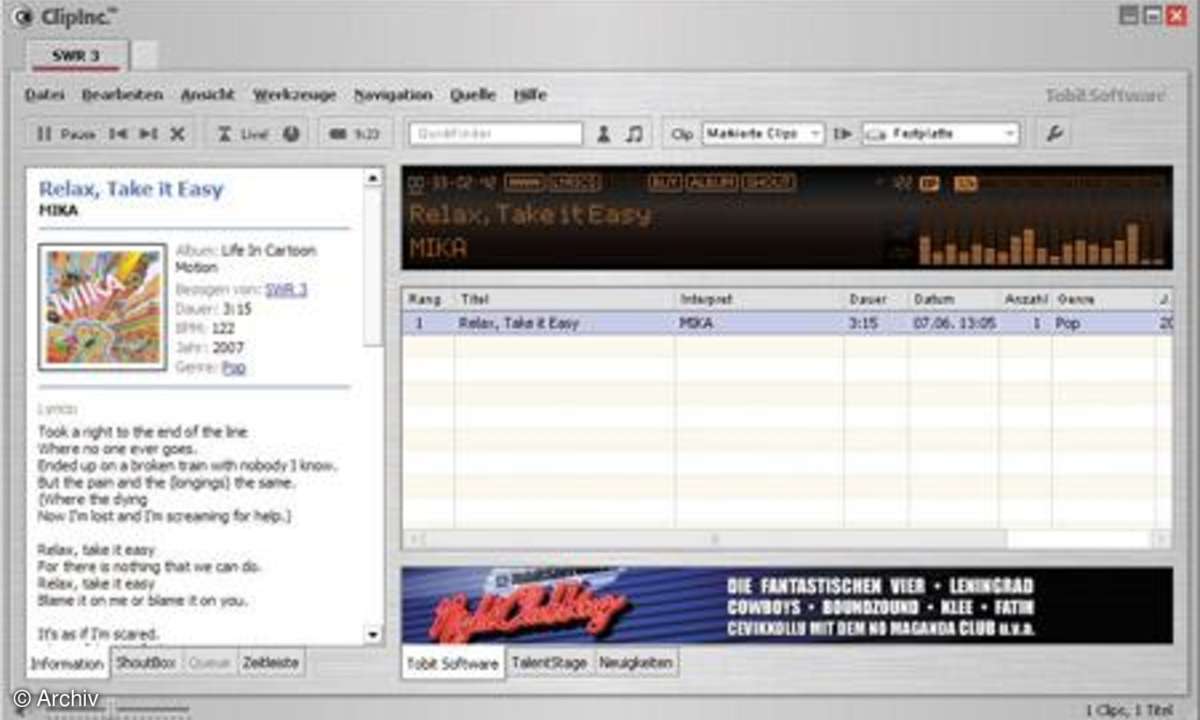This screenshot has height=720, width=1200.
Task: Click the LYRICS button in the player display
Action: coord(575,183)
